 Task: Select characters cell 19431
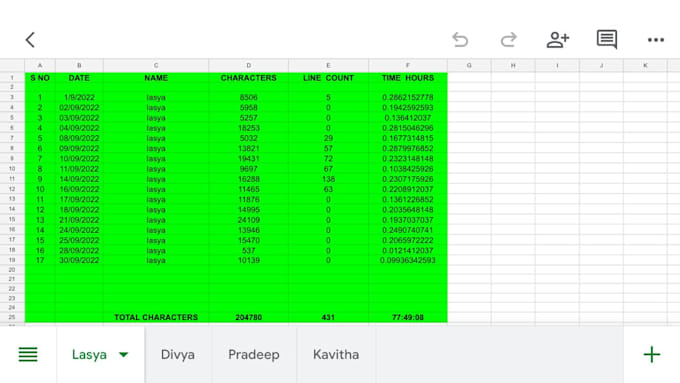click(x=248, y=159)
